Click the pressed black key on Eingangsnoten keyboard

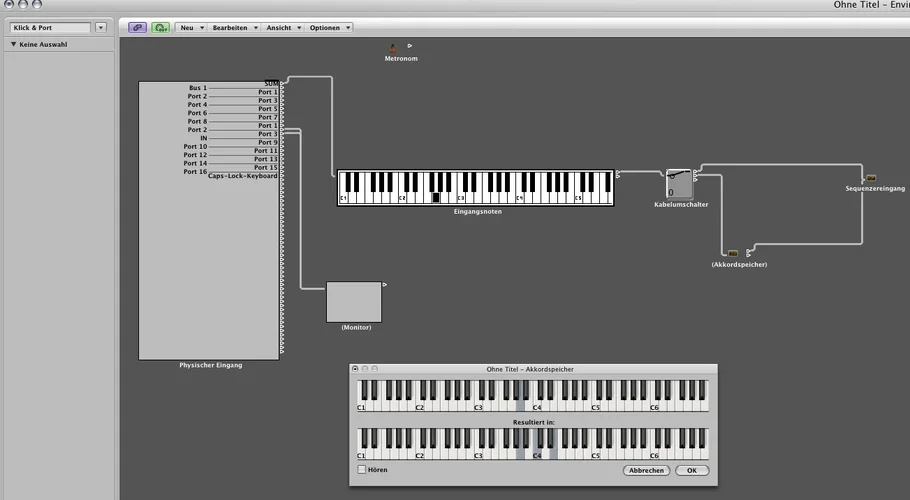point(436,197)
